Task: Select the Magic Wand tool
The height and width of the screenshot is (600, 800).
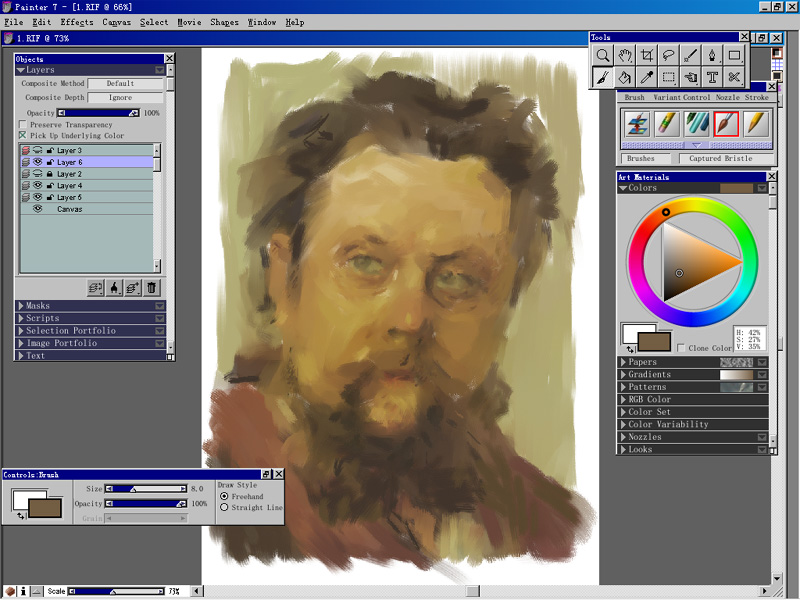Action: point(690,55)
